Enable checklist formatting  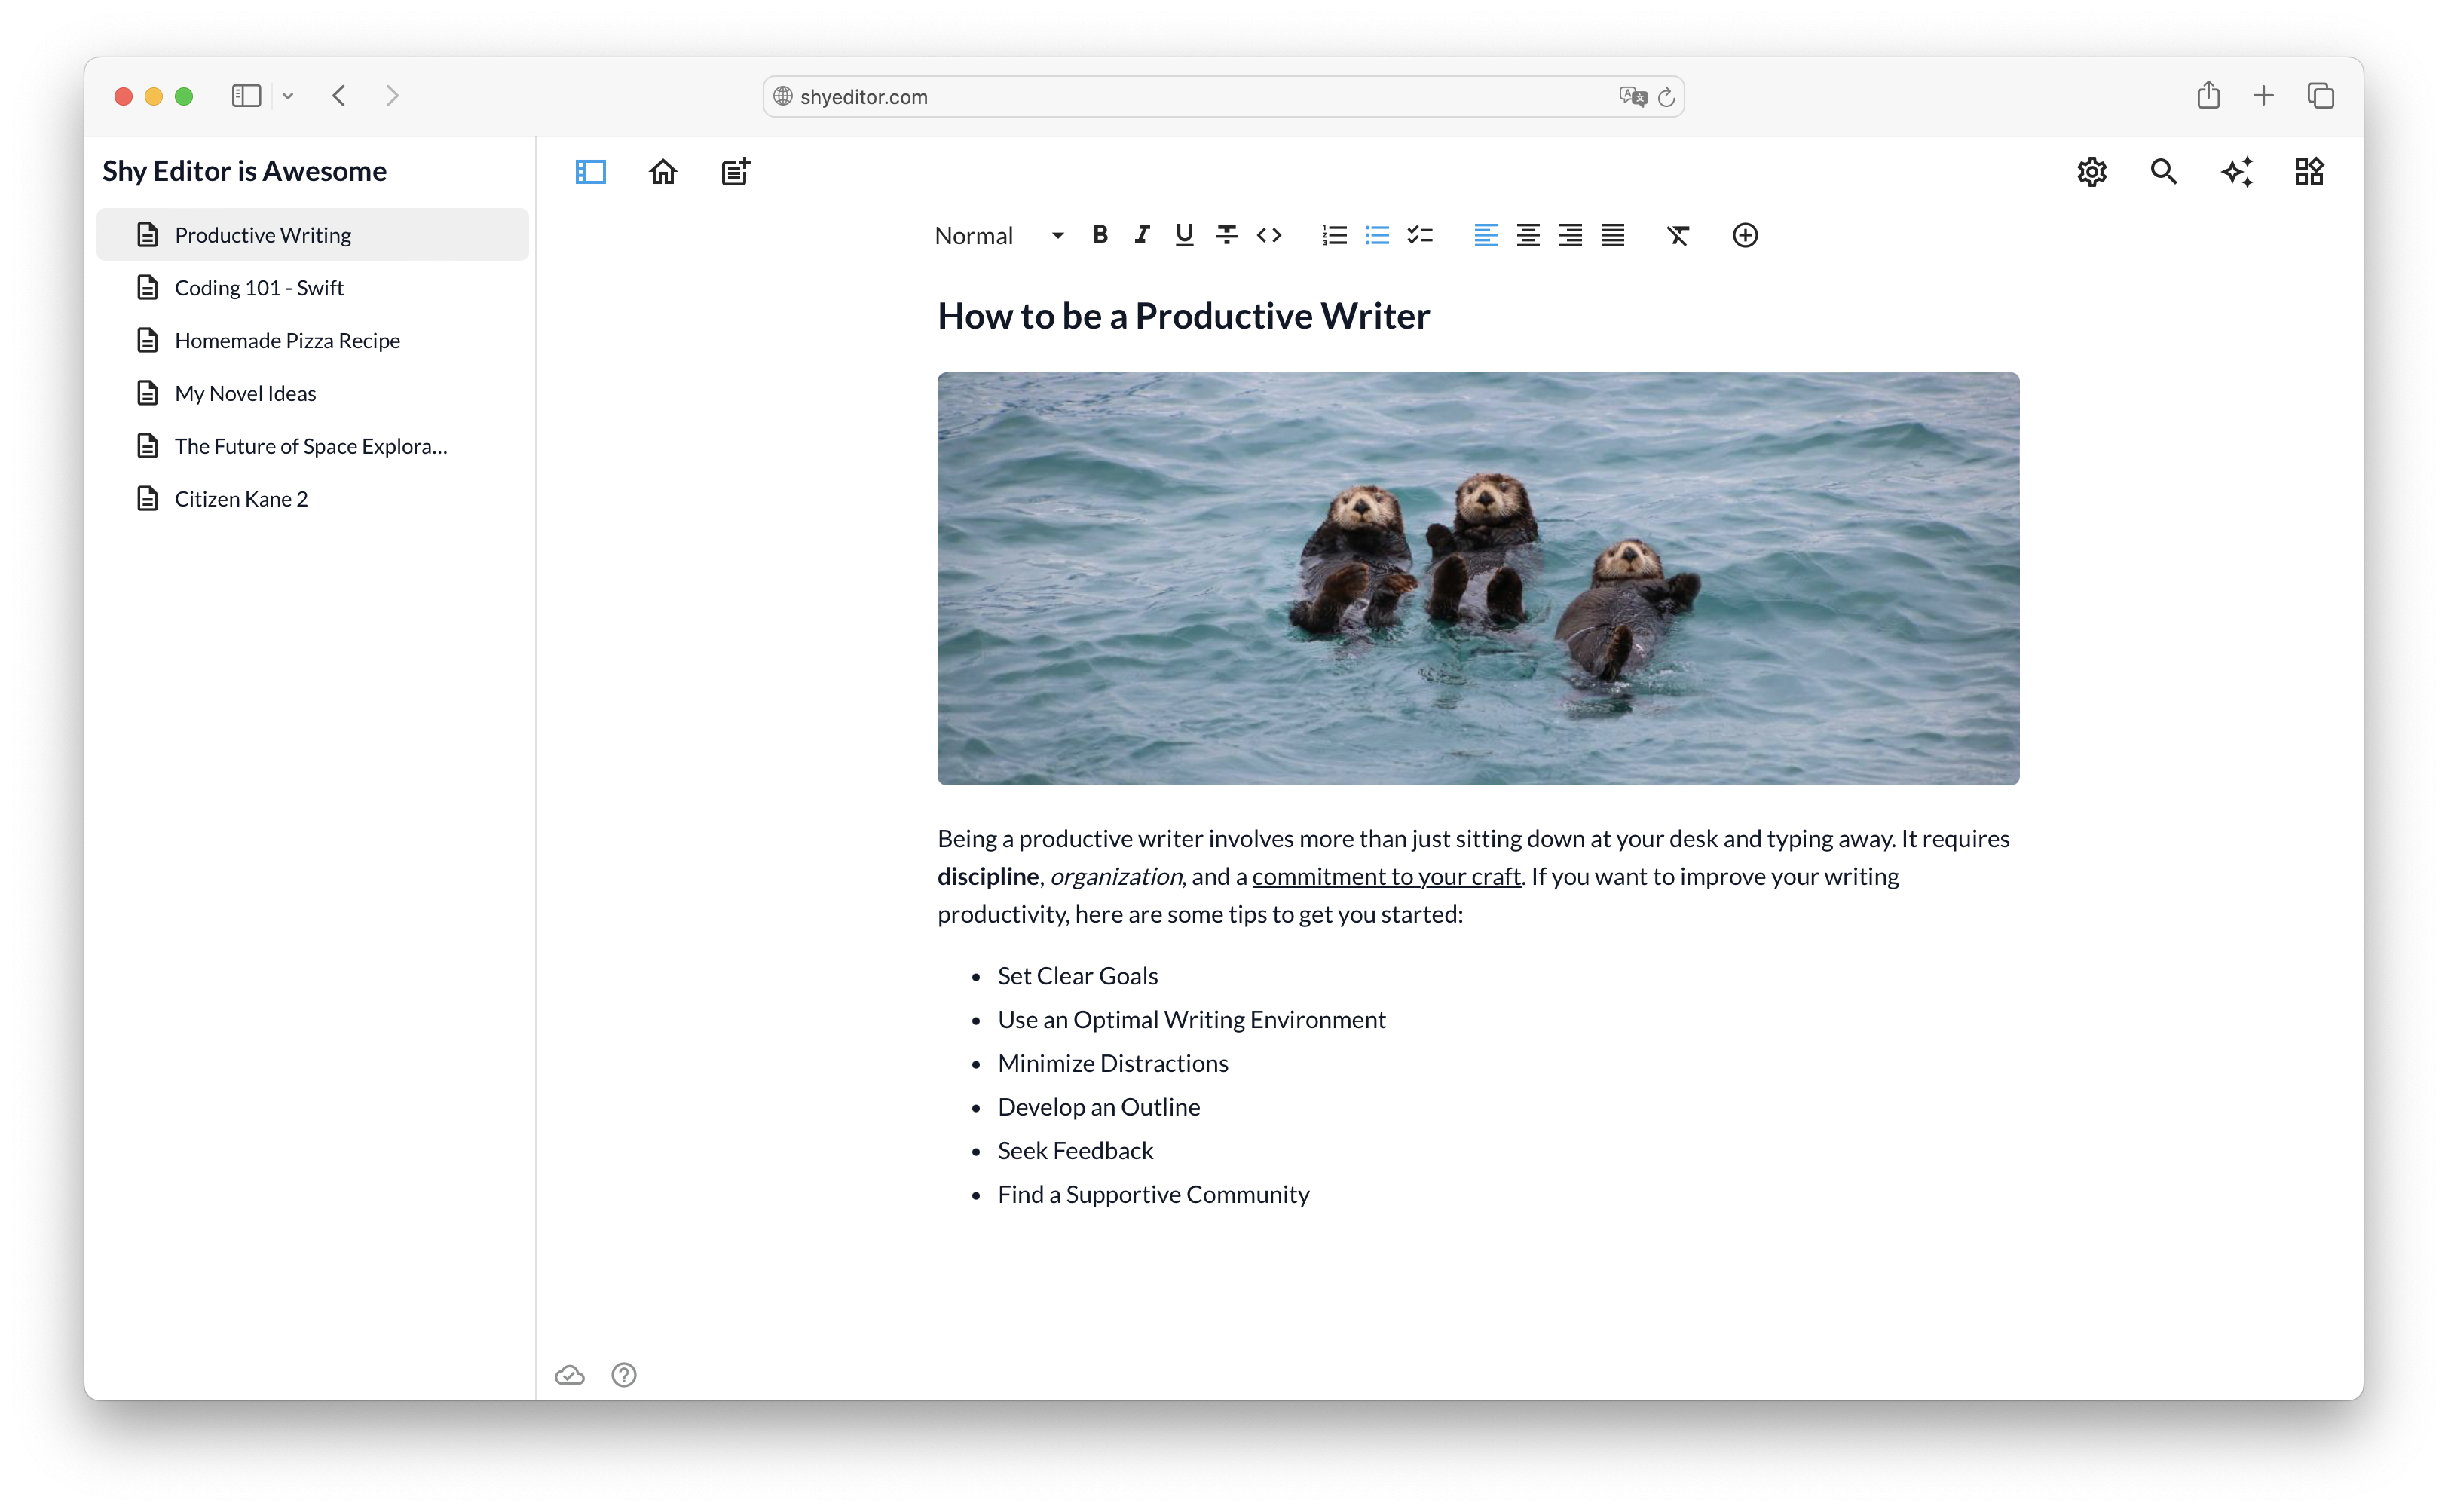click(x=1420, y=235)
